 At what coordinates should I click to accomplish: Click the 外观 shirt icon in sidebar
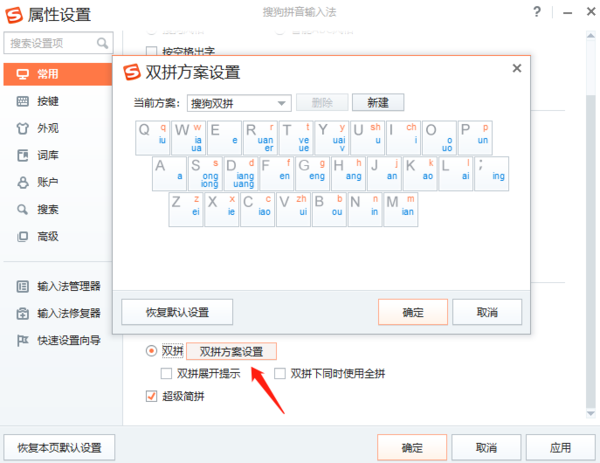[x=23, y=128]
